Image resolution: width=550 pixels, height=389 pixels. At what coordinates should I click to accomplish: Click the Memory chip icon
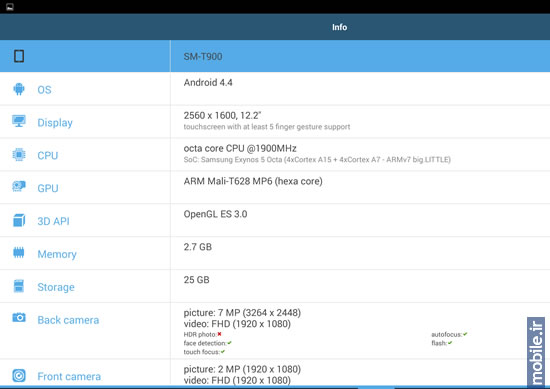click(x=19, y=252)
